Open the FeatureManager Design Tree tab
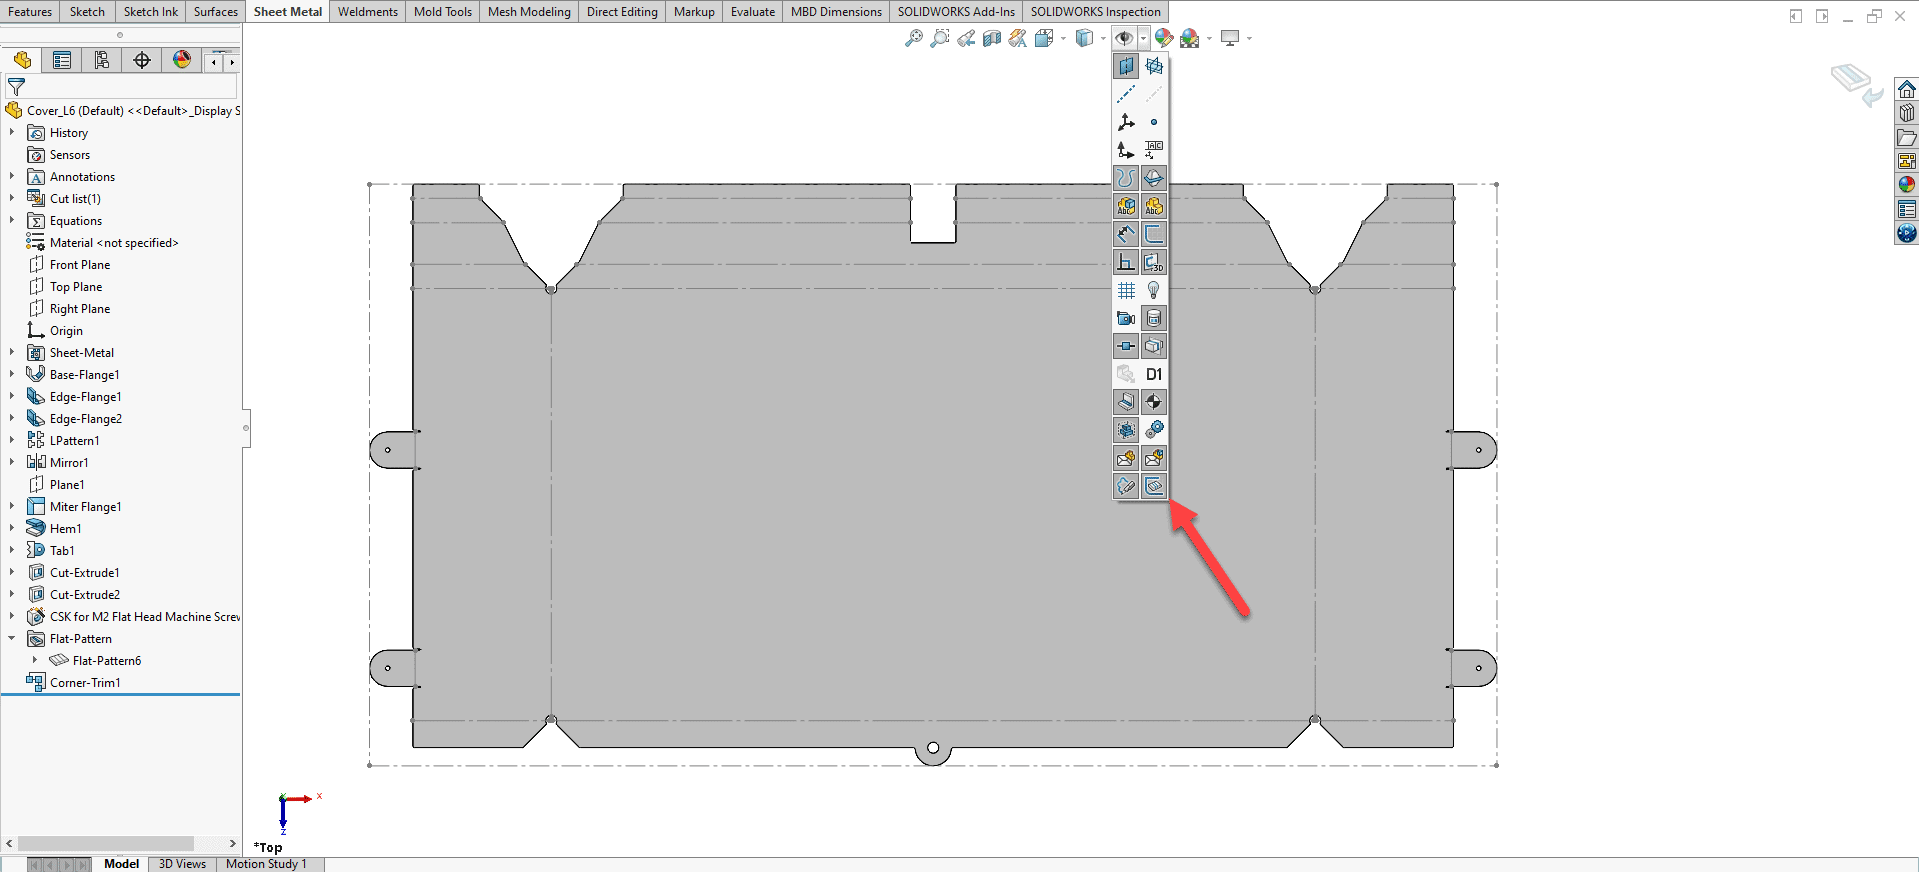 22,60
